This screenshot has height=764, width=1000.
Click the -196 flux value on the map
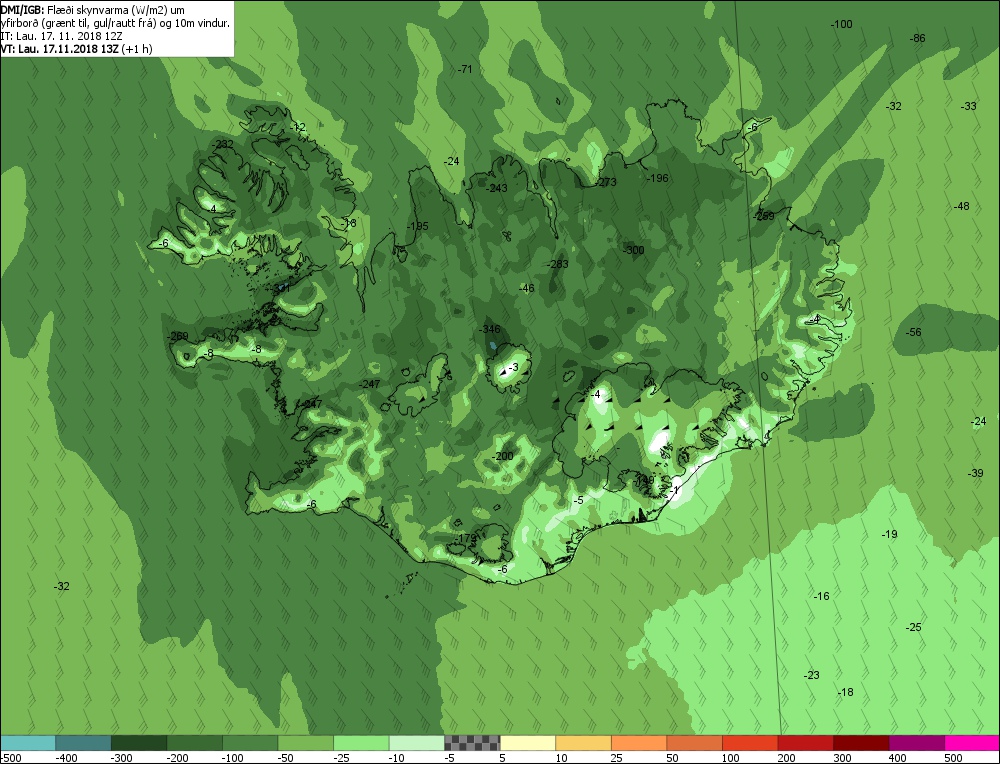tap(658, 178)
